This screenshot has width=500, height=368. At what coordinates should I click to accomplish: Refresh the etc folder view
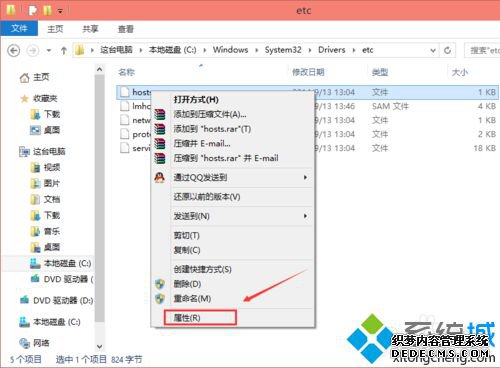coord(448,50)
